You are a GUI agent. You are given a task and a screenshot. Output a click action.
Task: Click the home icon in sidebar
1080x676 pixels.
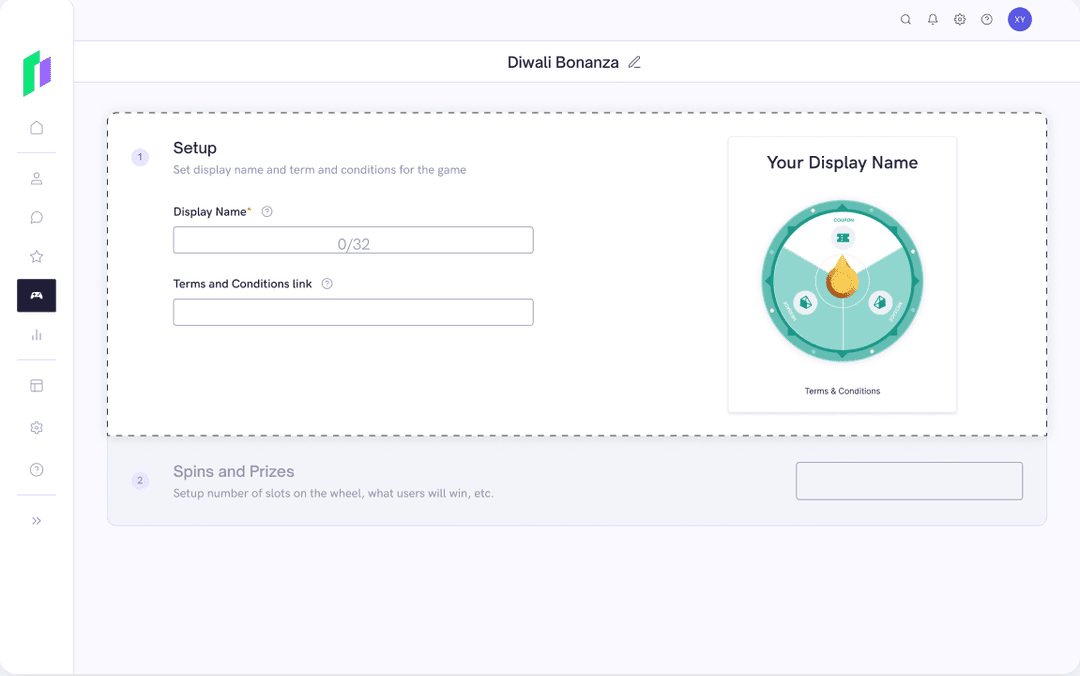coord(36,128)
